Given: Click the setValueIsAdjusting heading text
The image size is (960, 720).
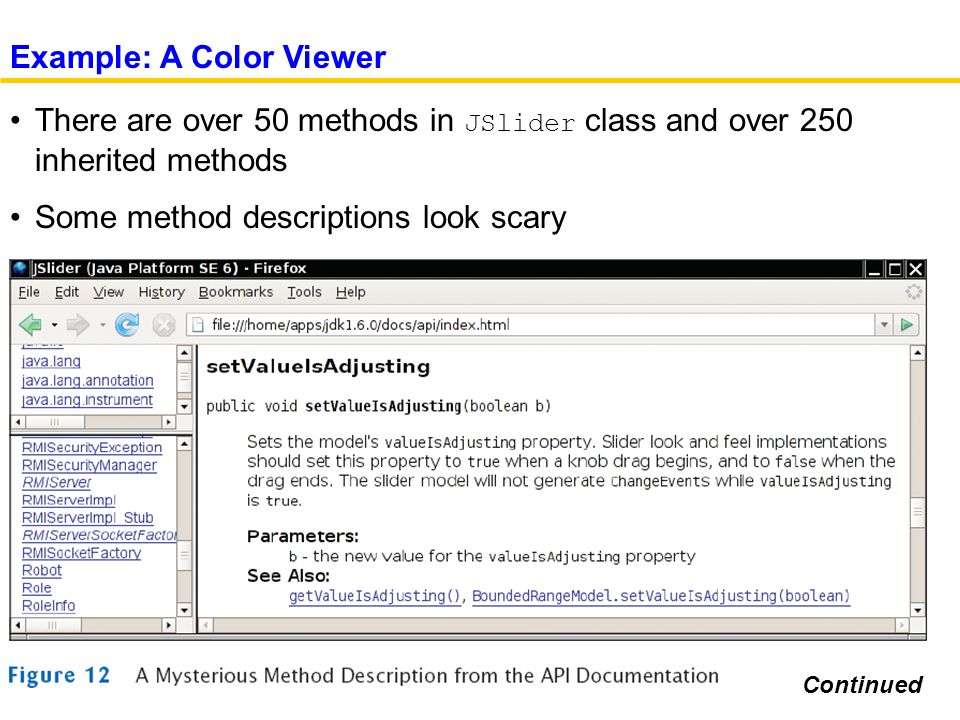Looking at the screenshot, I should point(318,367).
